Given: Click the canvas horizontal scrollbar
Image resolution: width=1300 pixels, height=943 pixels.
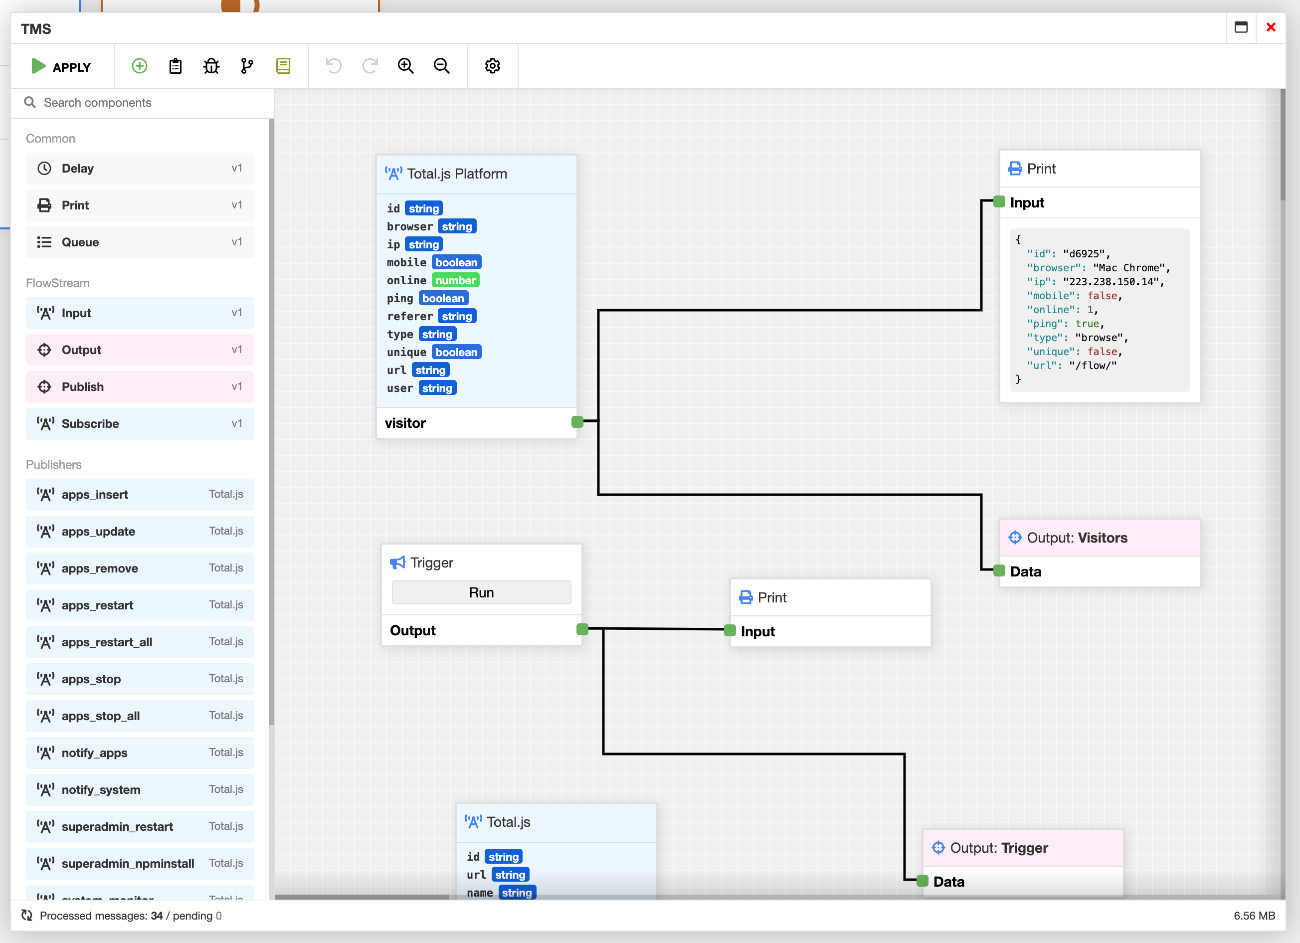Looking at the screenshot, I should (x=362, y=897).
